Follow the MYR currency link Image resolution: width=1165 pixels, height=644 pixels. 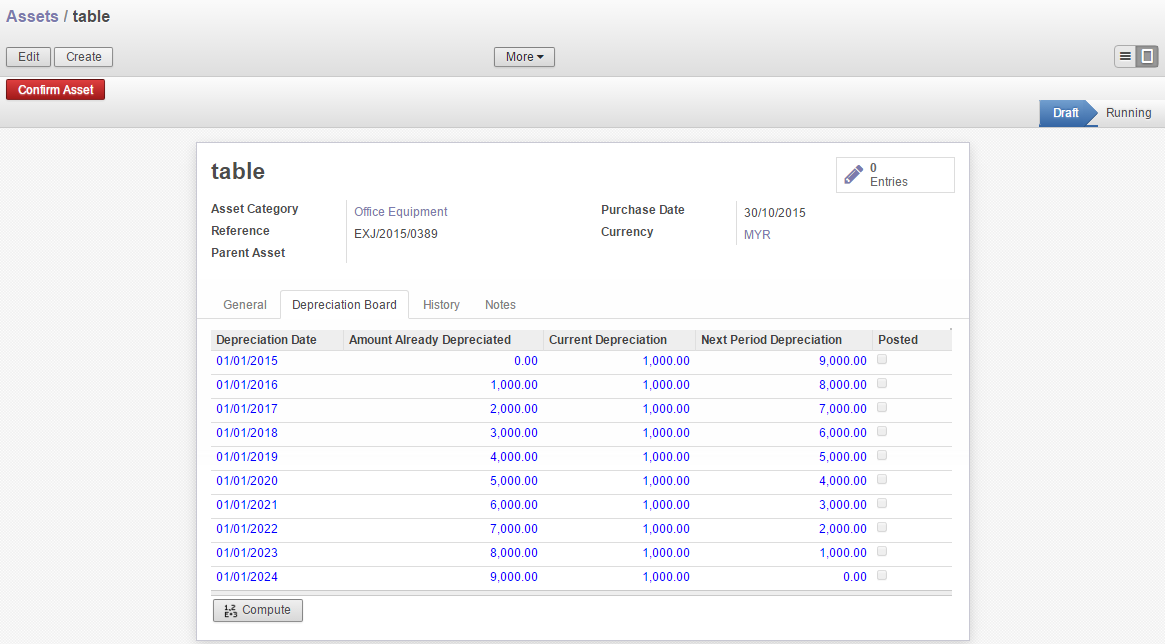coord(756,234)
